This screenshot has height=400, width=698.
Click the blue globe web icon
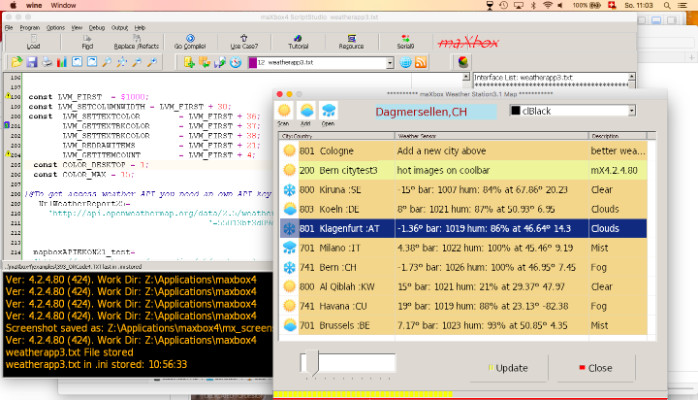tap(406, 62)
